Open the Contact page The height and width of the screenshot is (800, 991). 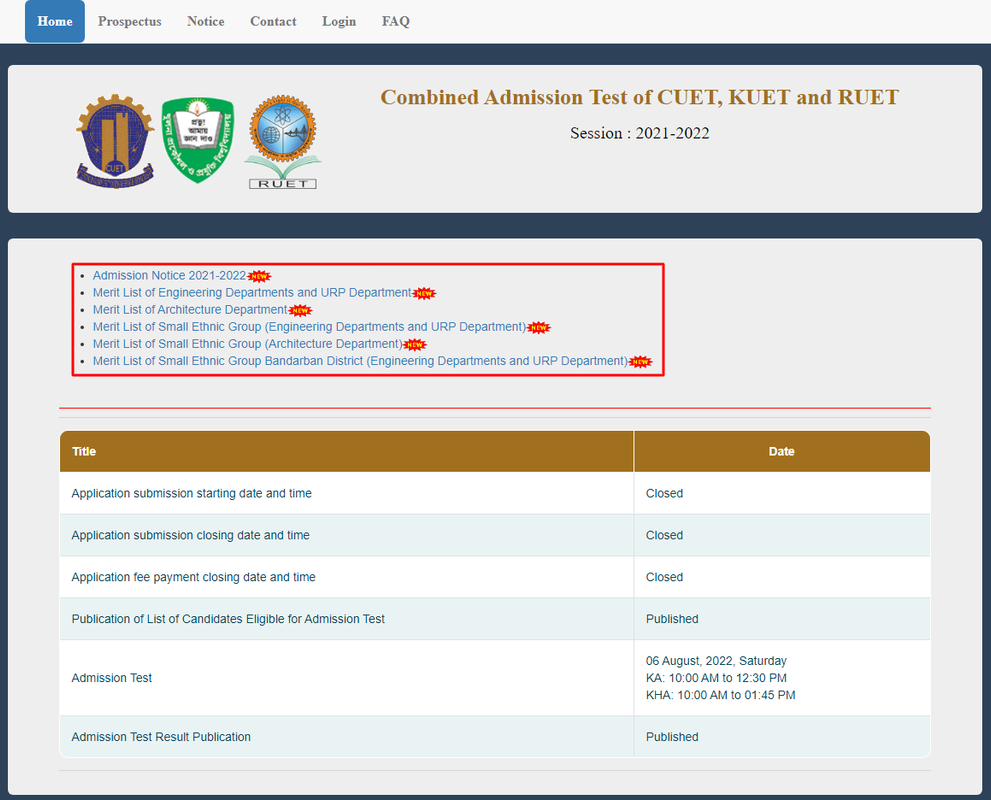click(x=273, y=21)
